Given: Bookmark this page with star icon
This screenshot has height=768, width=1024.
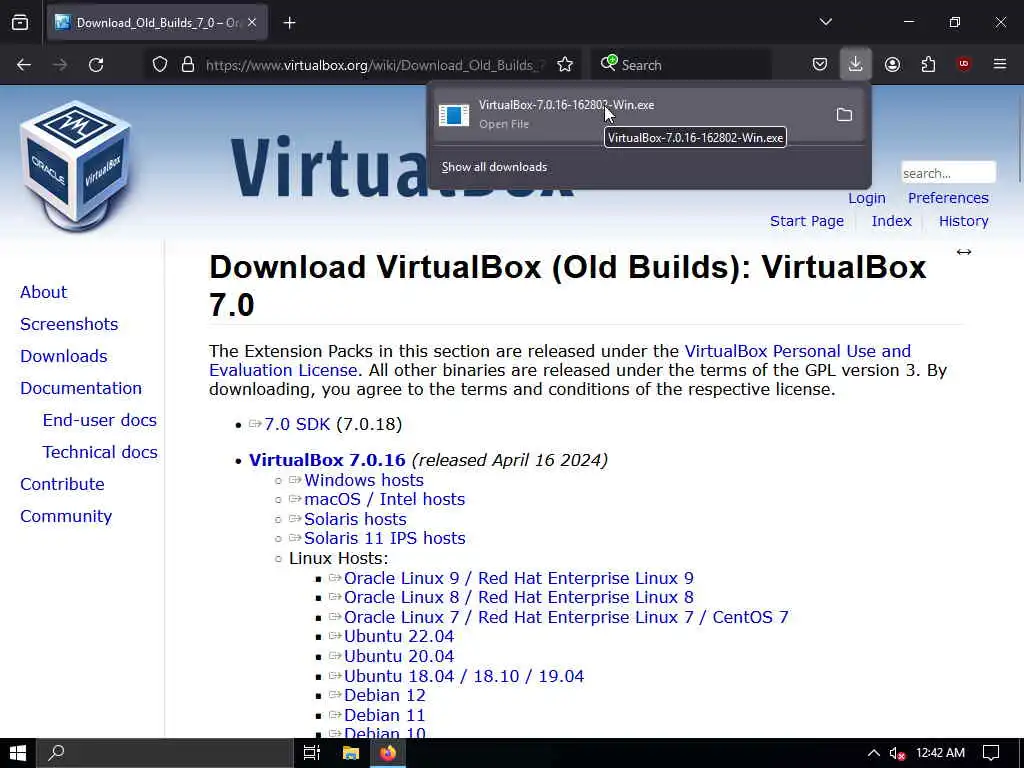Looking at the screenshot, I should coord(565,65).
